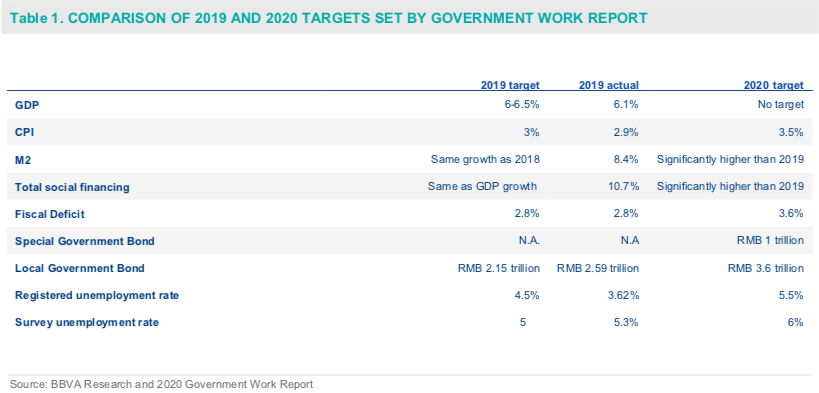Click the BBVA Research source note
The image size is (819, 393).
coord(161,385)
